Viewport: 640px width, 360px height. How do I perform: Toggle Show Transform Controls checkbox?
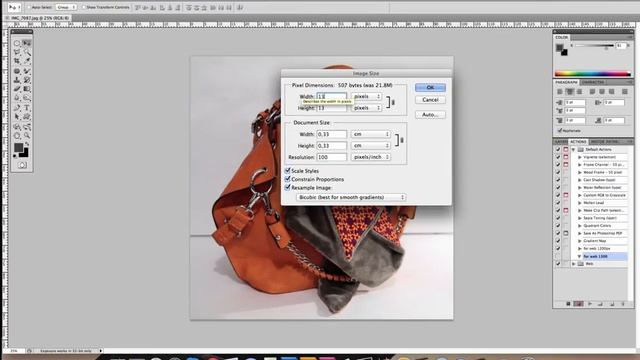84,7
